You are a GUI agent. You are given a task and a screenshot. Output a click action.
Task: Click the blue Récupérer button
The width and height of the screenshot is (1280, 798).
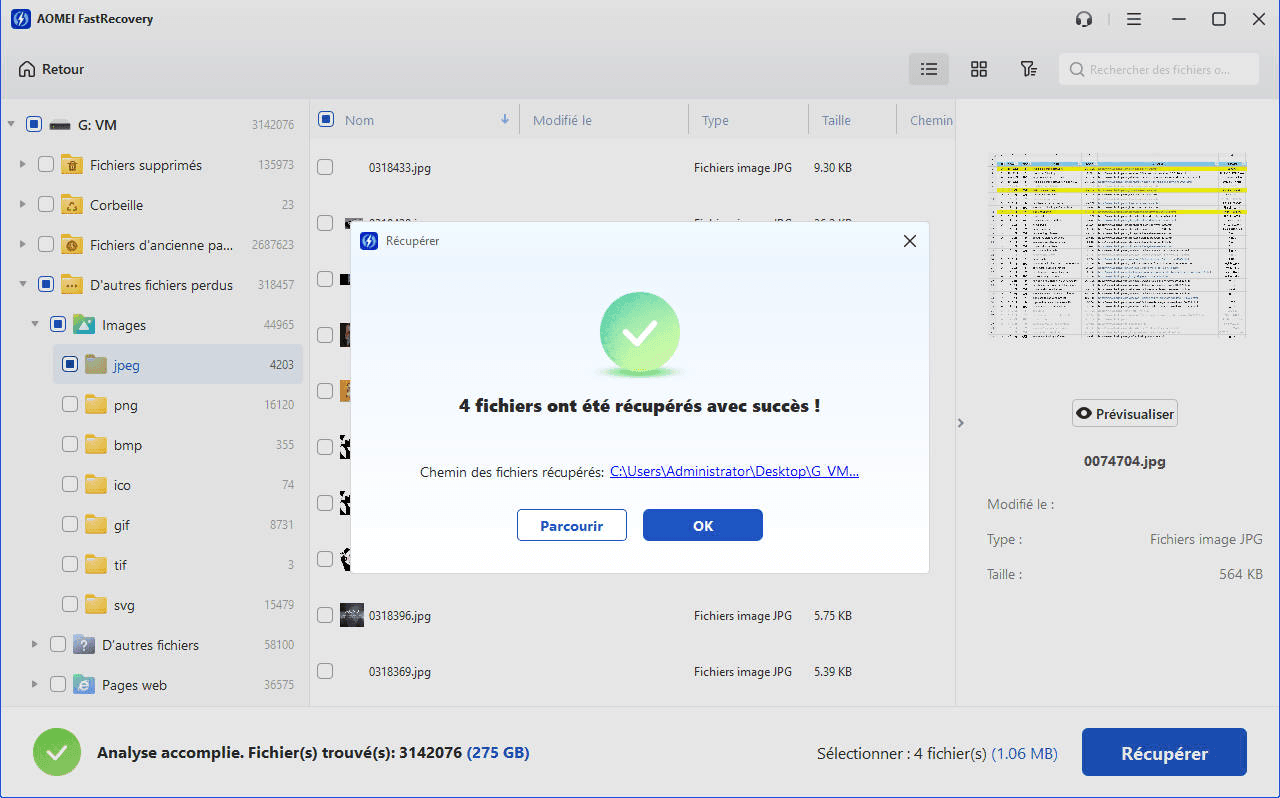1164,753
